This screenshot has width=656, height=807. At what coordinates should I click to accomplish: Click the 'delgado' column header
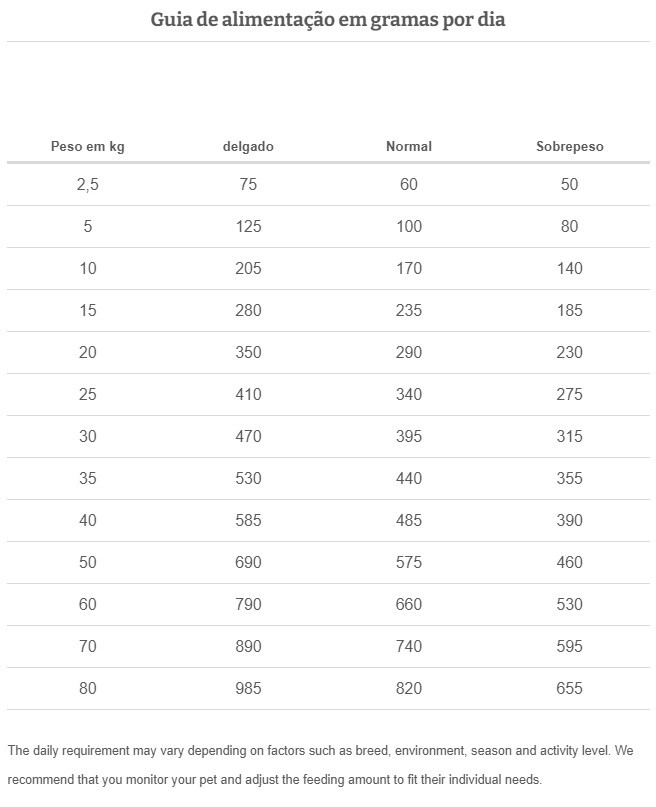click(248, 146)
